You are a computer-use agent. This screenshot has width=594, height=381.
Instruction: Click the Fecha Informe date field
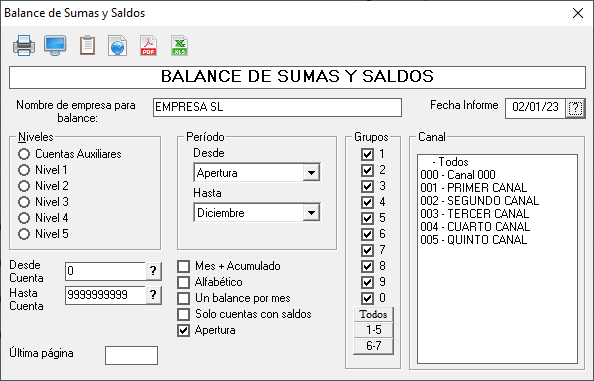tap(535, 108)
